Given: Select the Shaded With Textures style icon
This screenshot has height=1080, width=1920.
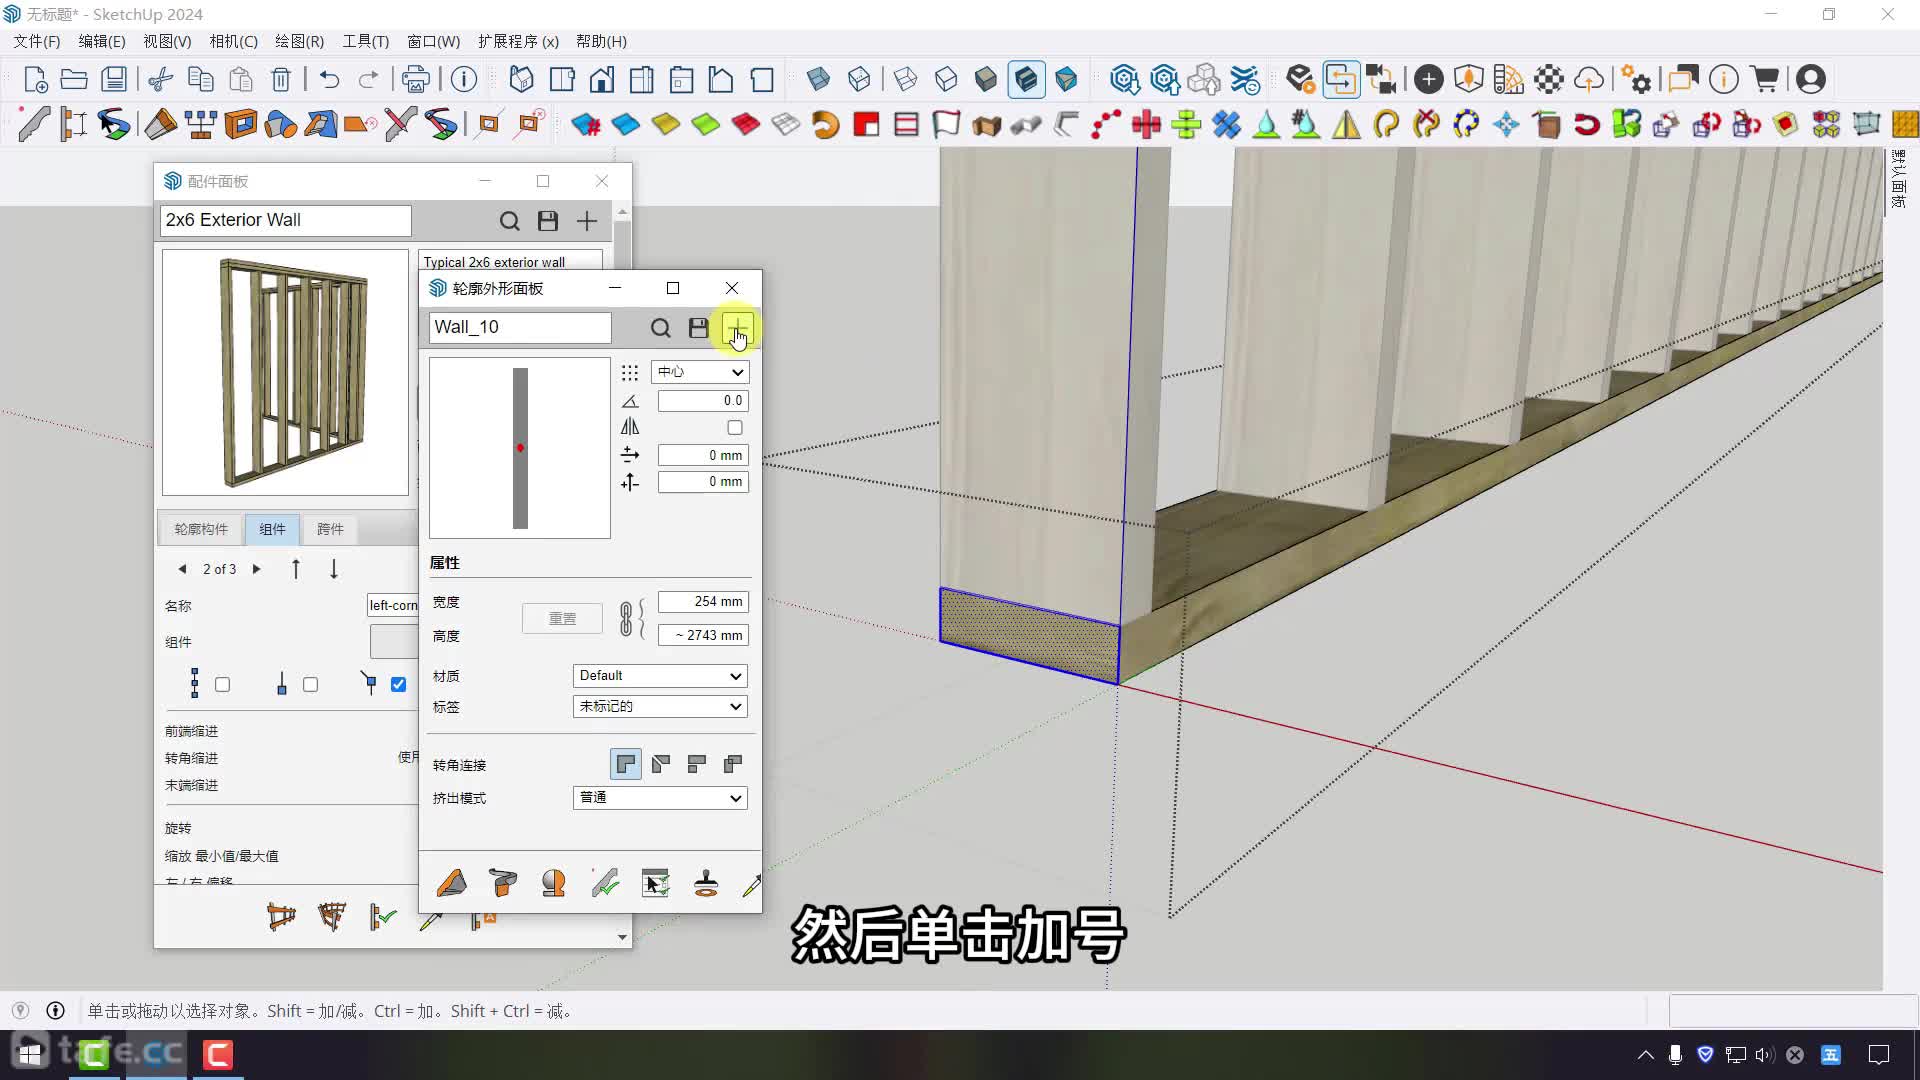Looking at the screenshot, I should coord(1026,79).
